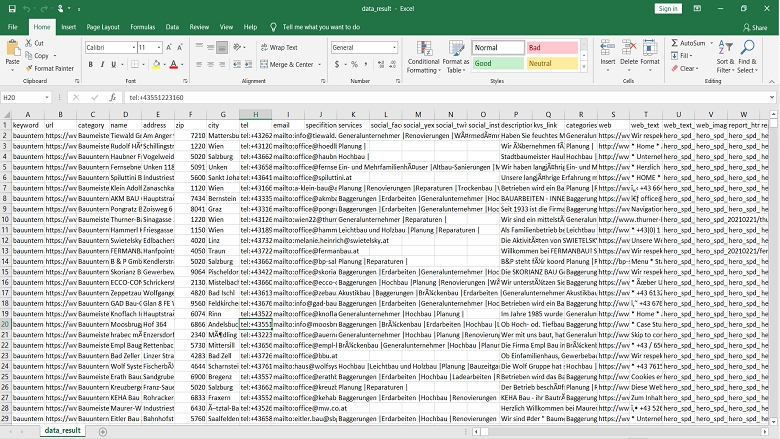The width and height of the screenshot is (780, 439).
Task: Open Format as Table gallery
Action: pyautogui.click(x=456, y=57)
